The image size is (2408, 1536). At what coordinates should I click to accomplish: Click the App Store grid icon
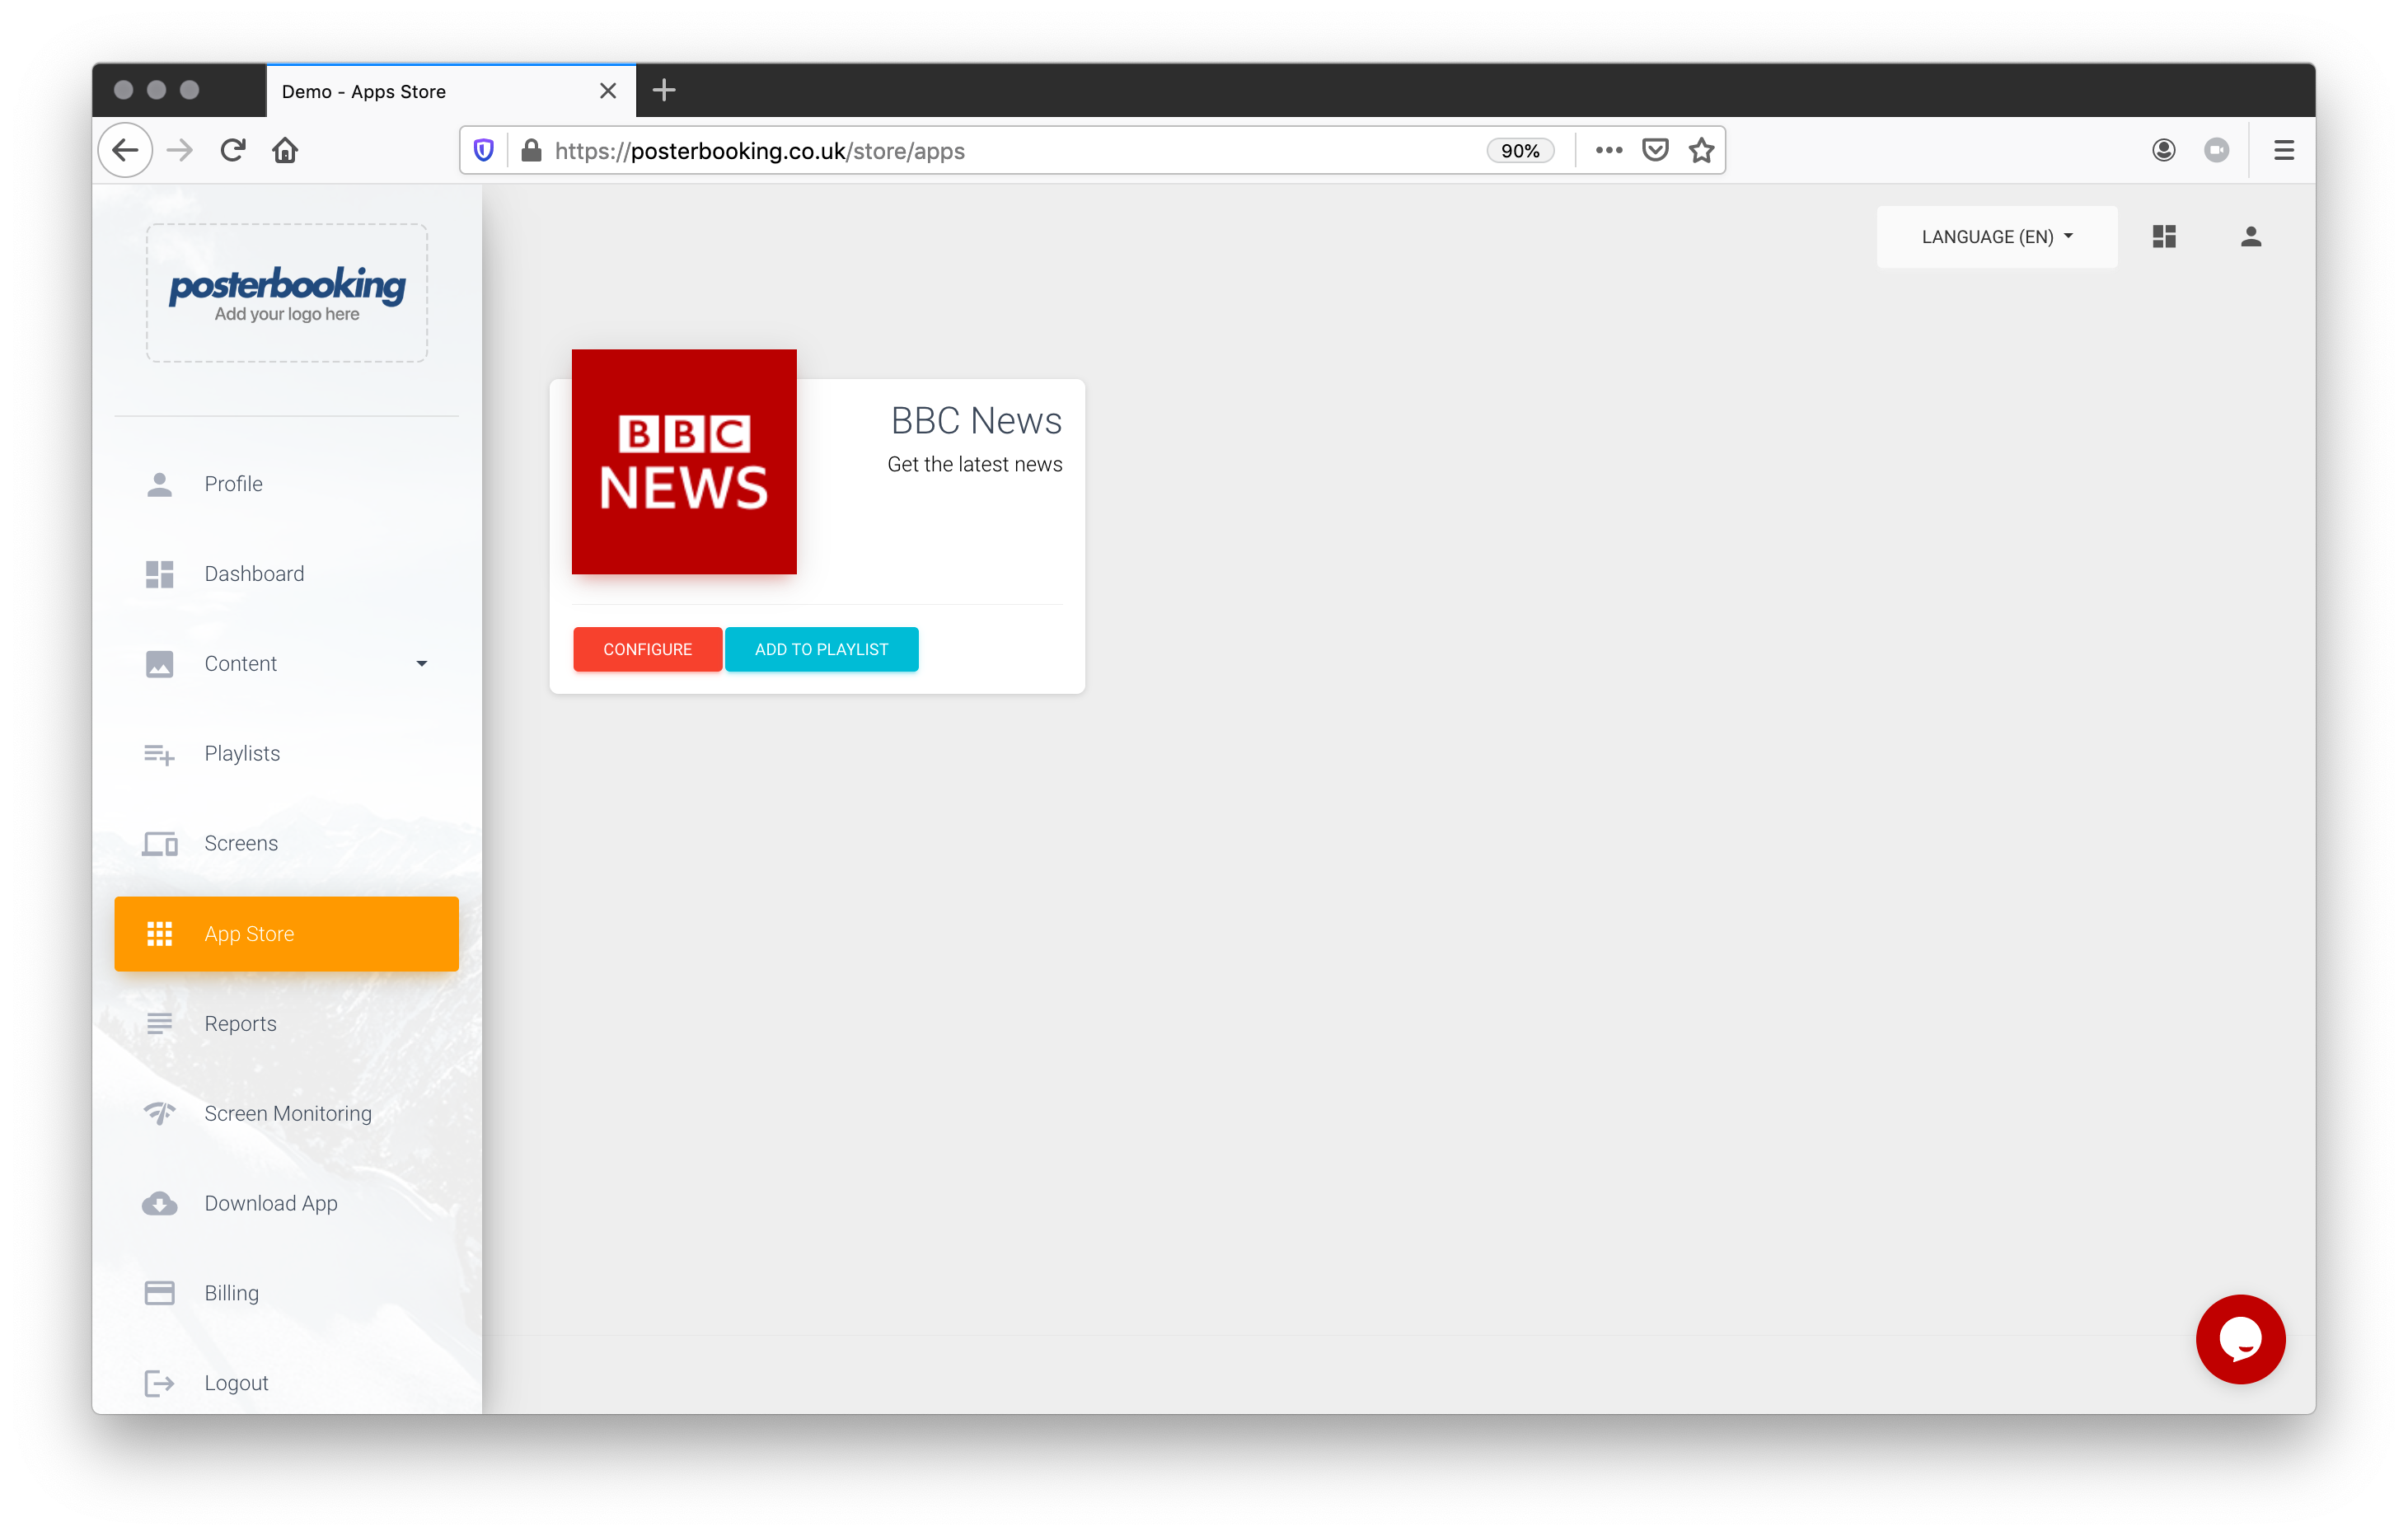point(159,934)
